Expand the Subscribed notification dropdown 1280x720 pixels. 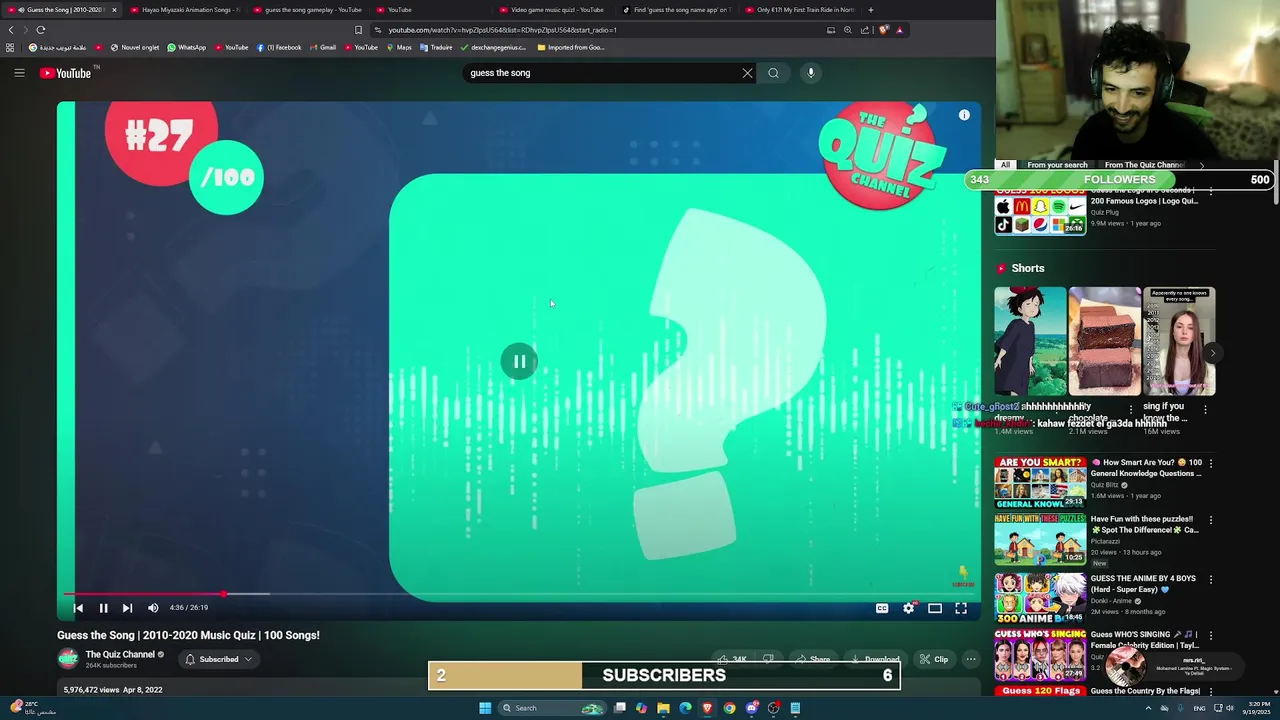218,659
